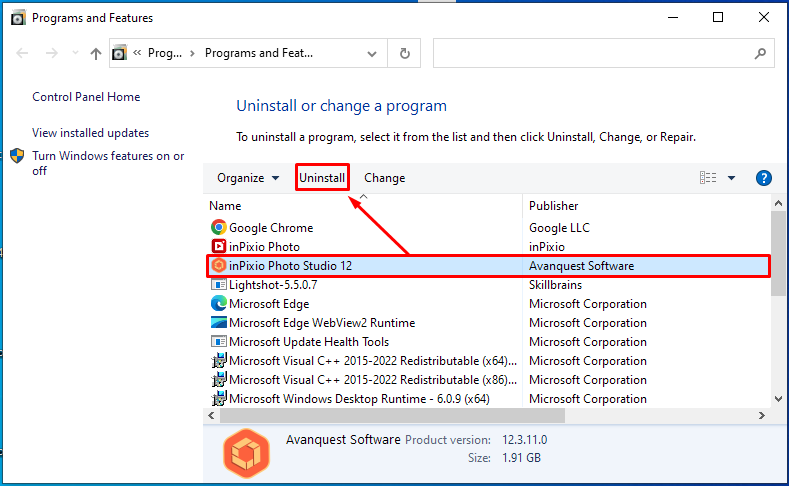The height and width of the screenshot is (486, 789).
Task: Sort list by Name column header
Action: tap(226, 206)
